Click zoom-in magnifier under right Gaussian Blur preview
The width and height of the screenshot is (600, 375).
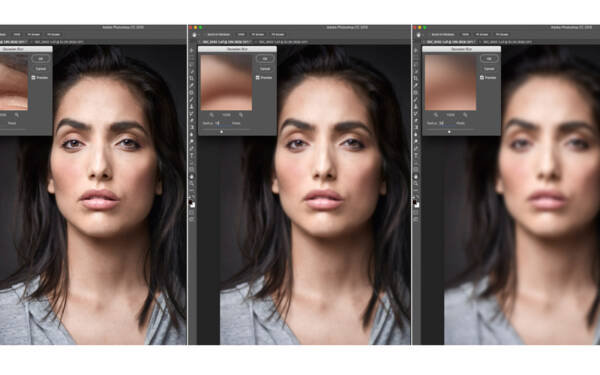point(465,115)
